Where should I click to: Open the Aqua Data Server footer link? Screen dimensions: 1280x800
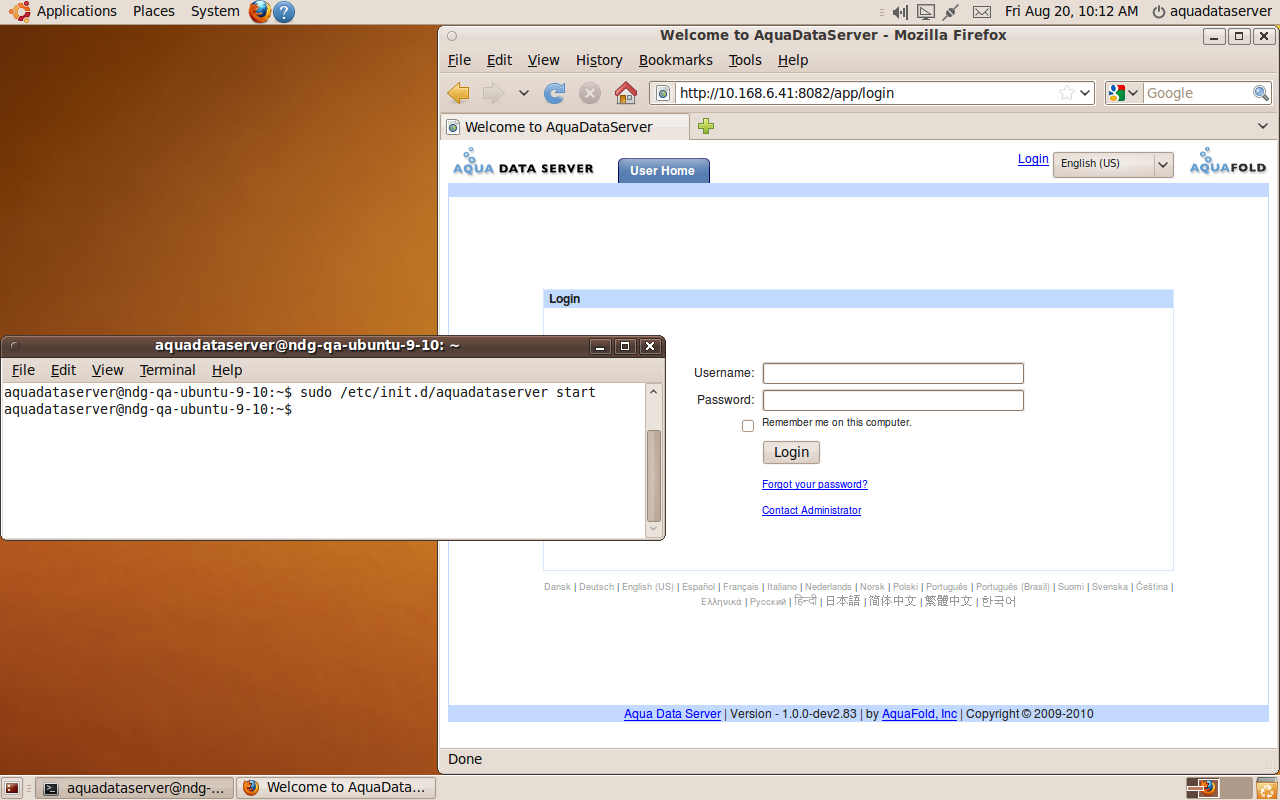point(672,714)
